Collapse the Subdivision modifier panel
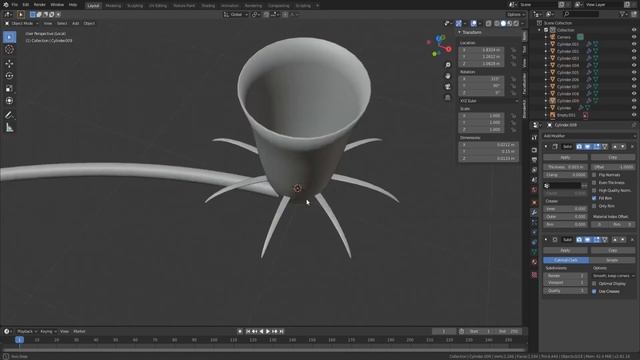 click(546, 240)
